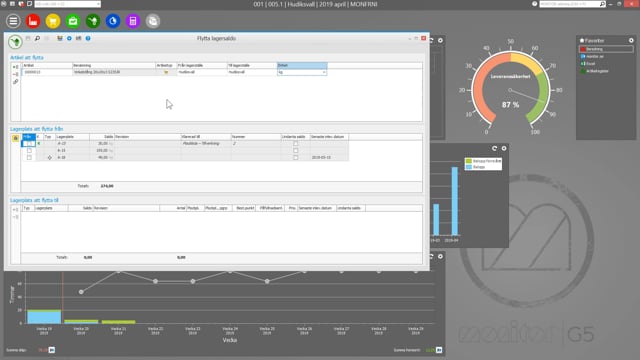Click the article number input field
The height and width of the screenshot is (360, 640).
pos(47,72)
